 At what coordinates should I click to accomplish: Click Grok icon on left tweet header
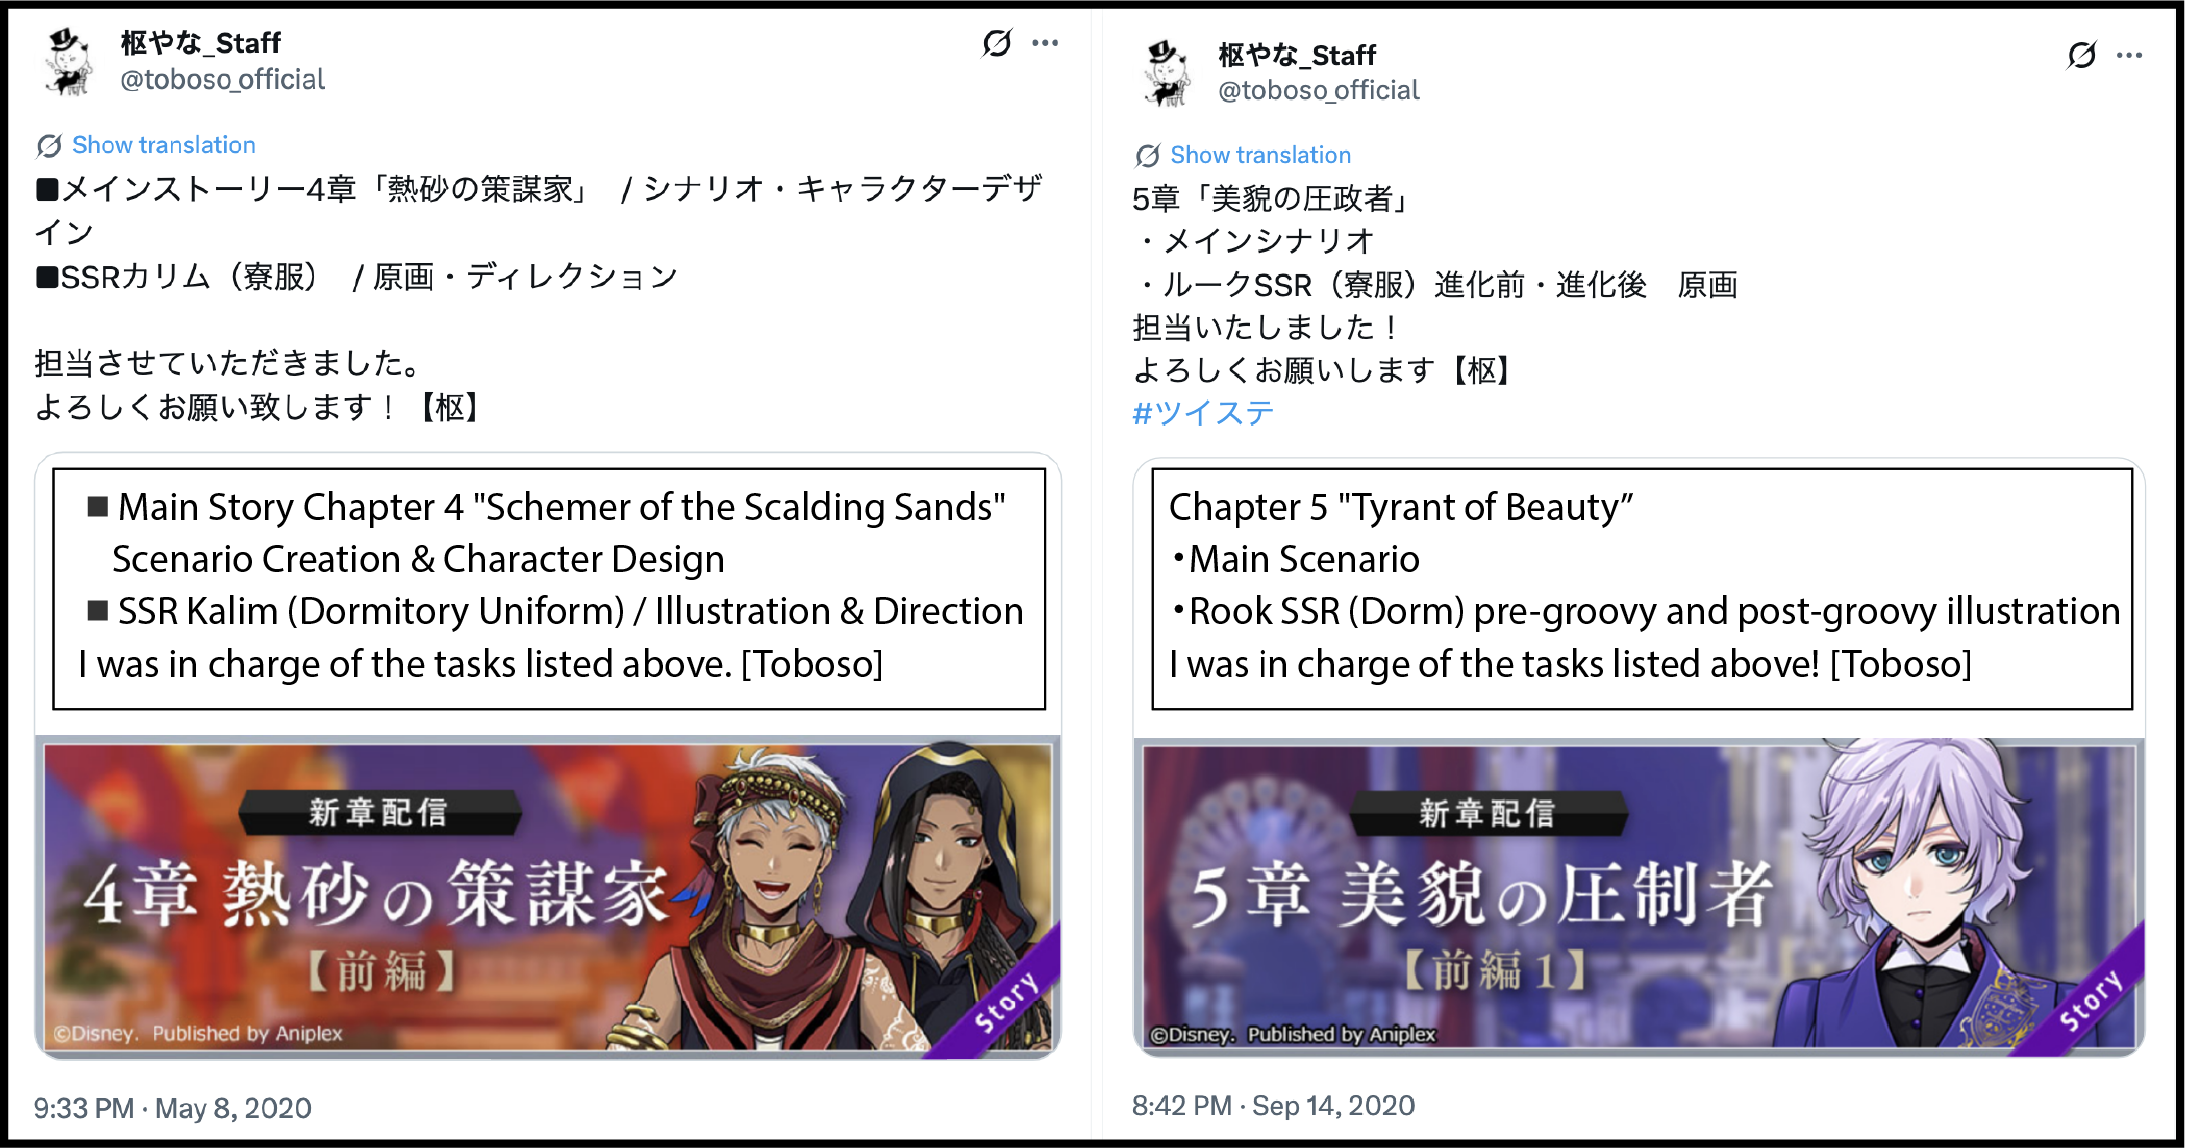click(997, 43)
